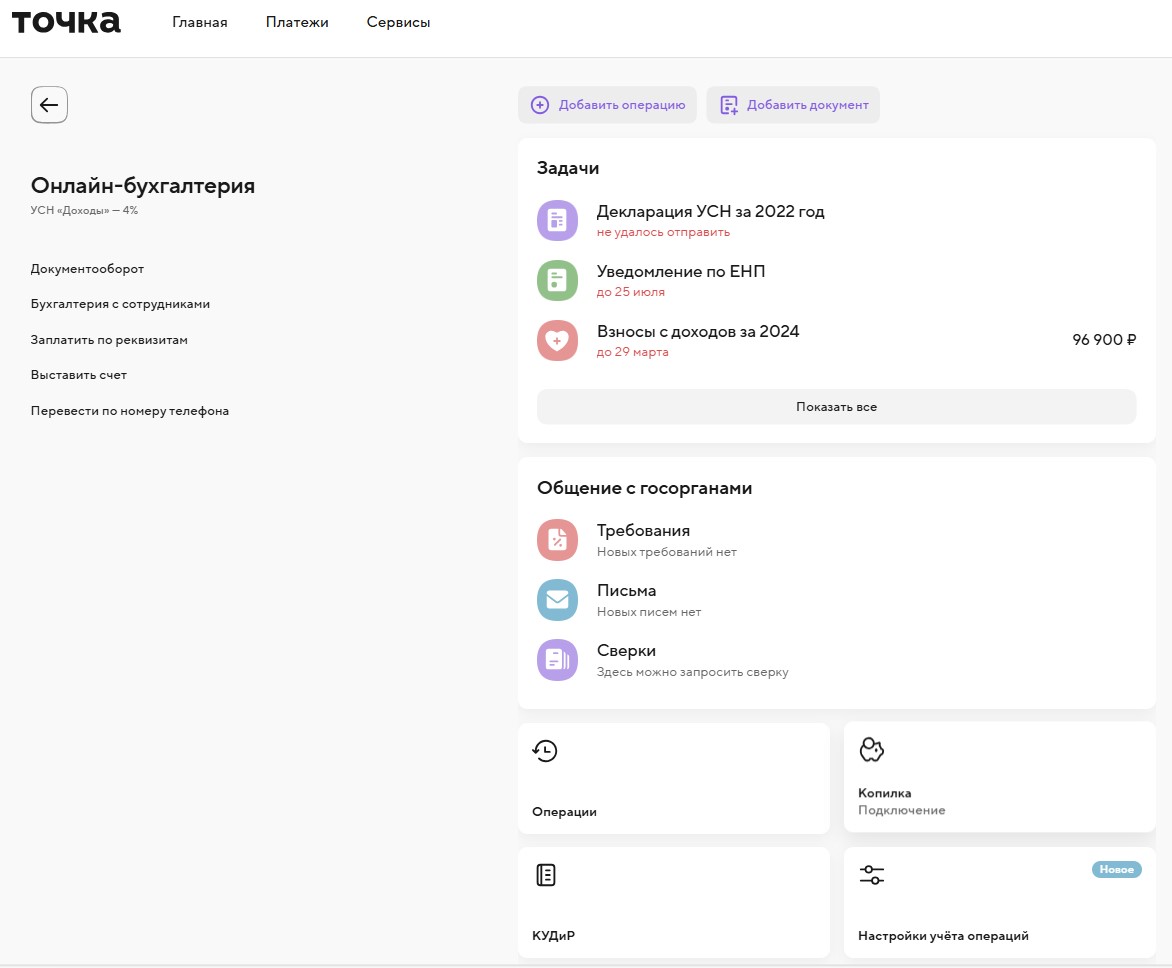Select Выставить счет in the sidebar

point(79,375)
